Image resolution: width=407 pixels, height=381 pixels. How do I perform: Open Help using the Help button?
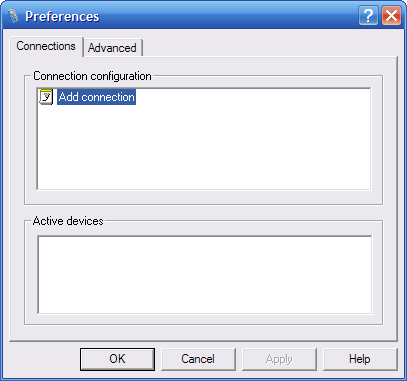(x=360, y=359)
